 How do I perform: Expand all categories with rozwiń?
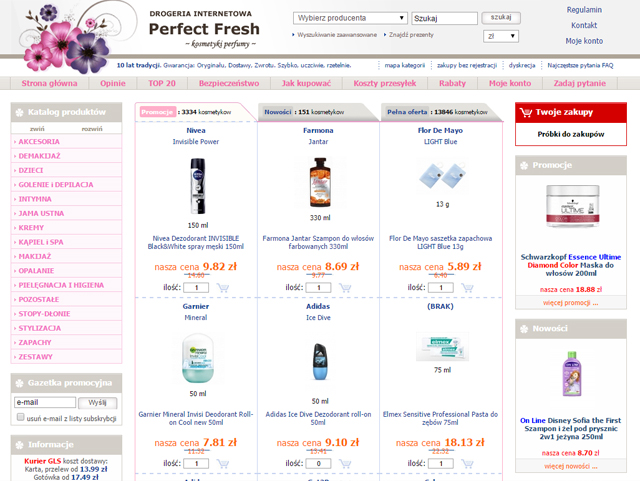[92, 129]
